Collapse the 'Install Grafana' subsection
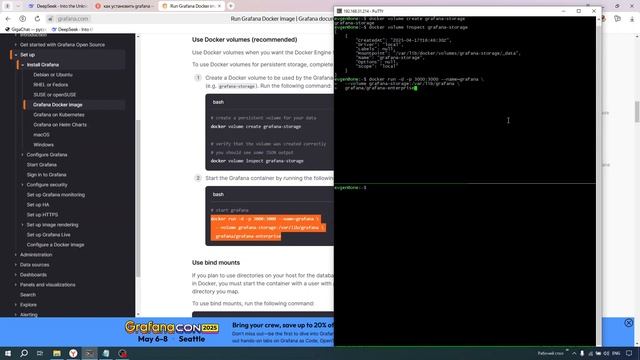The height and width of the screenshot is (360, 640). [22, 65]
